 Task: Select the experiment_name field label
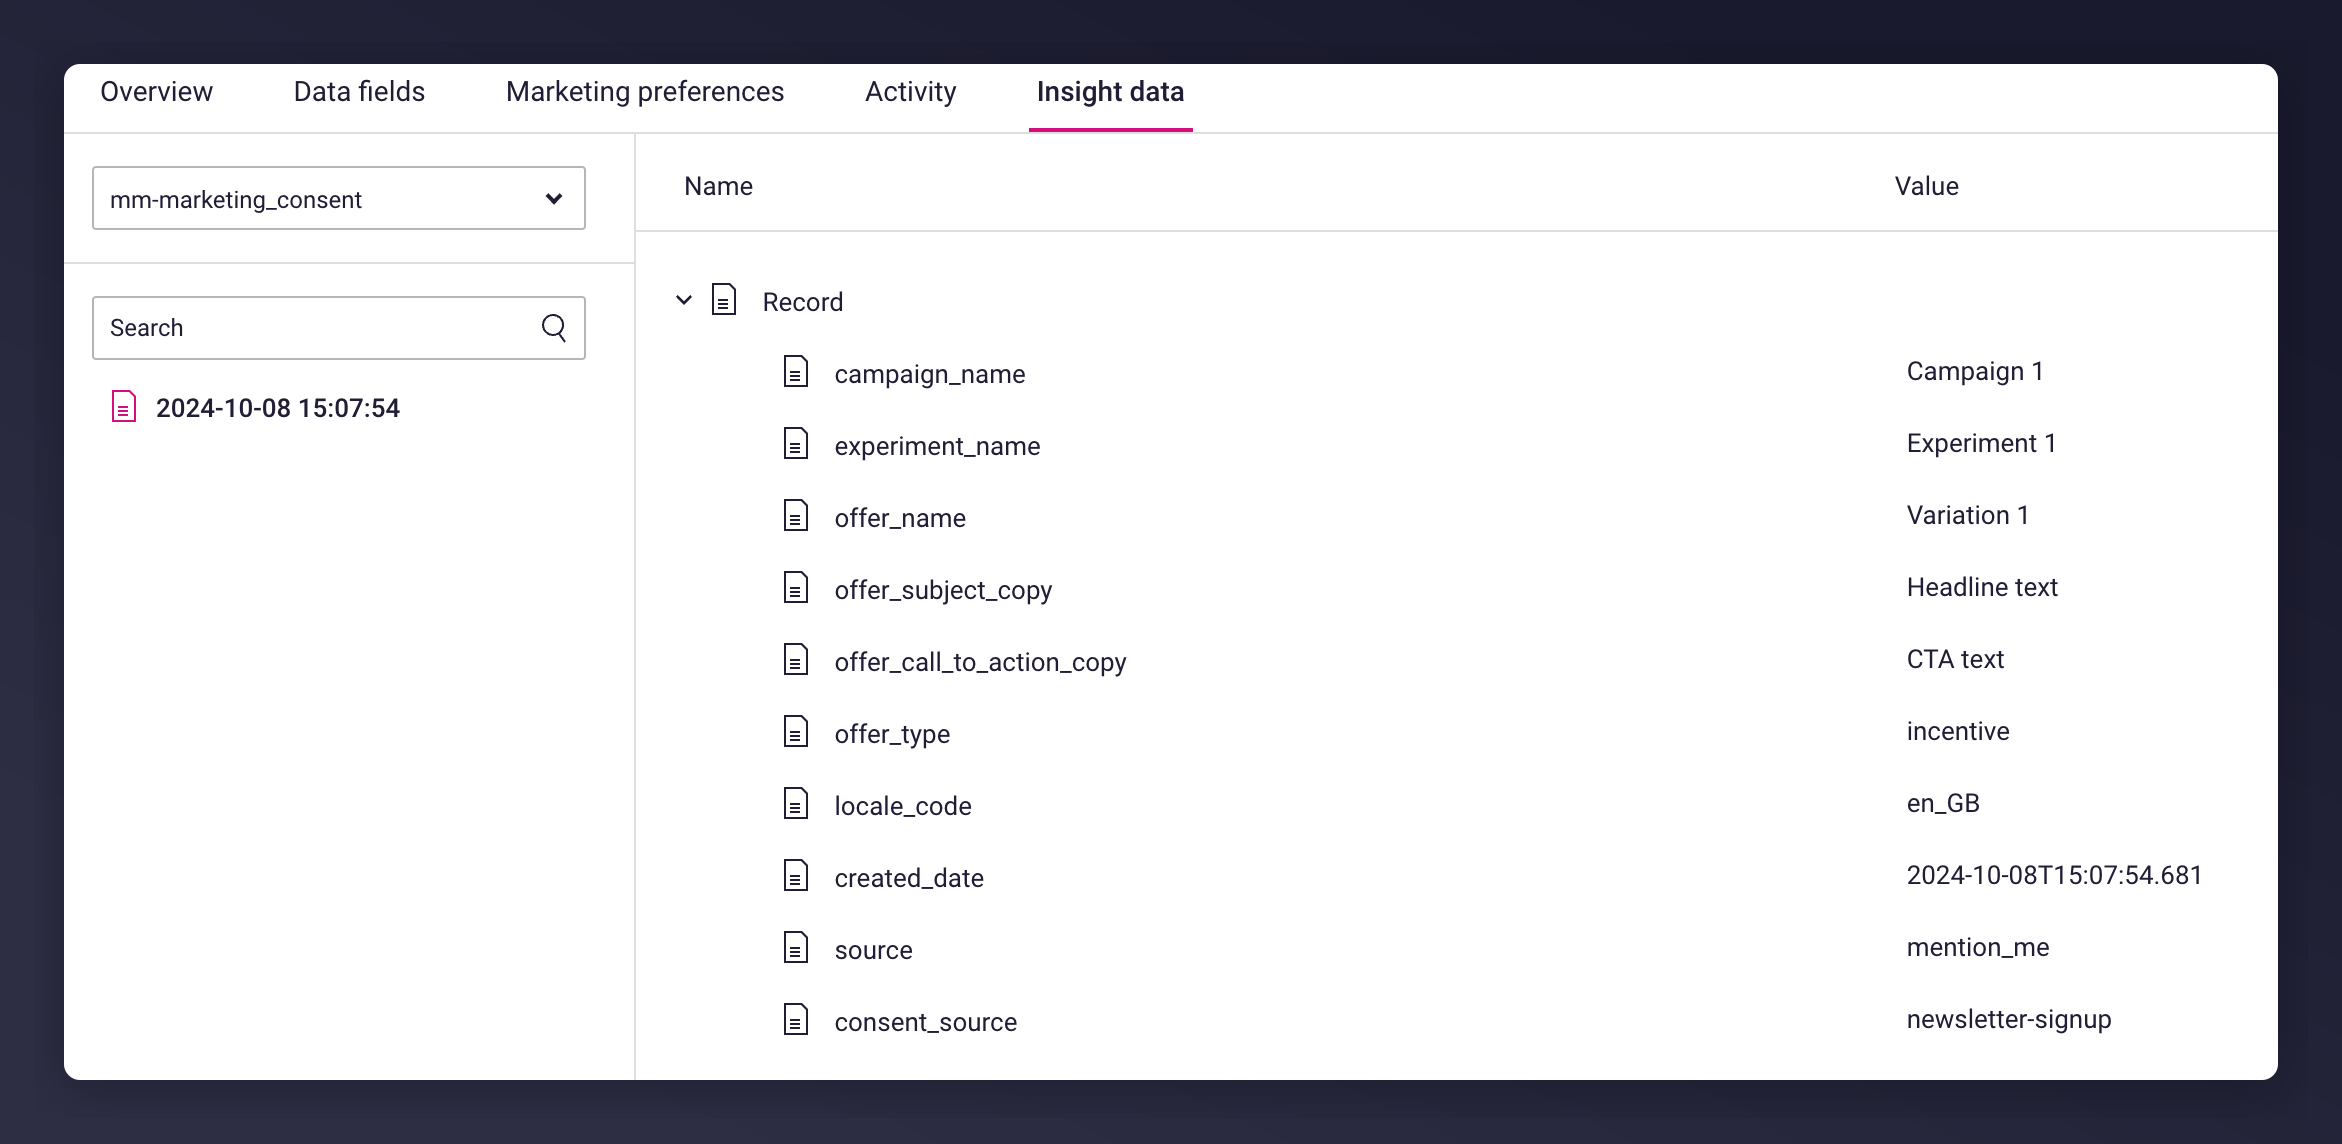[937, 446]
